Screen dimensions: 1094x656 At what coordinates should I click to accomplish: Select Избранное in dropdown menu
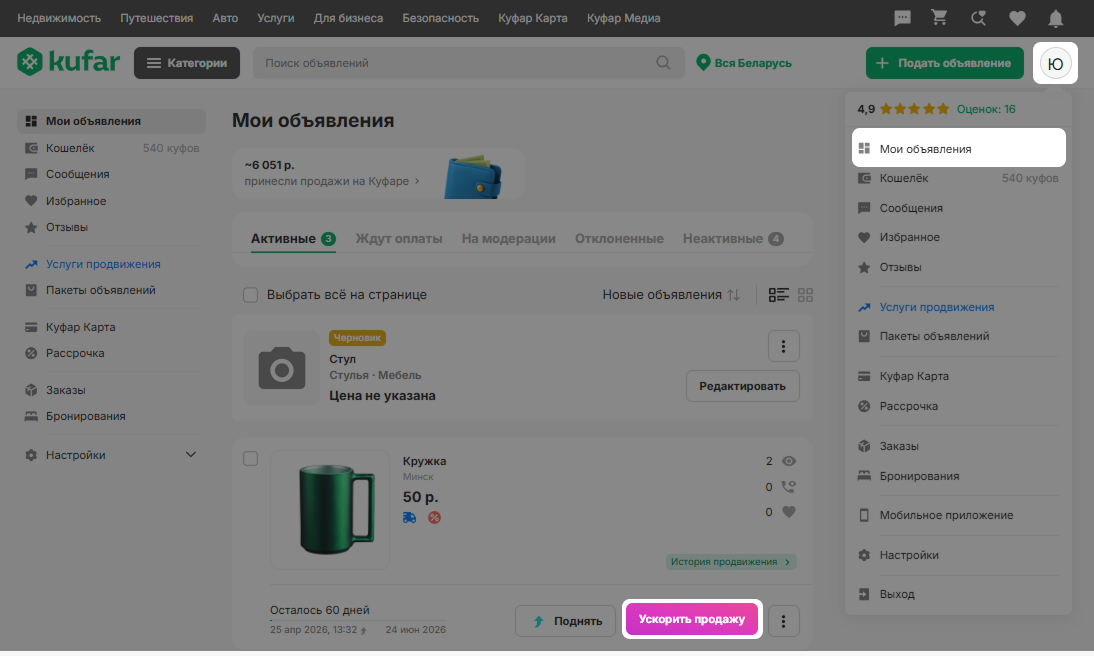point(910,237)
